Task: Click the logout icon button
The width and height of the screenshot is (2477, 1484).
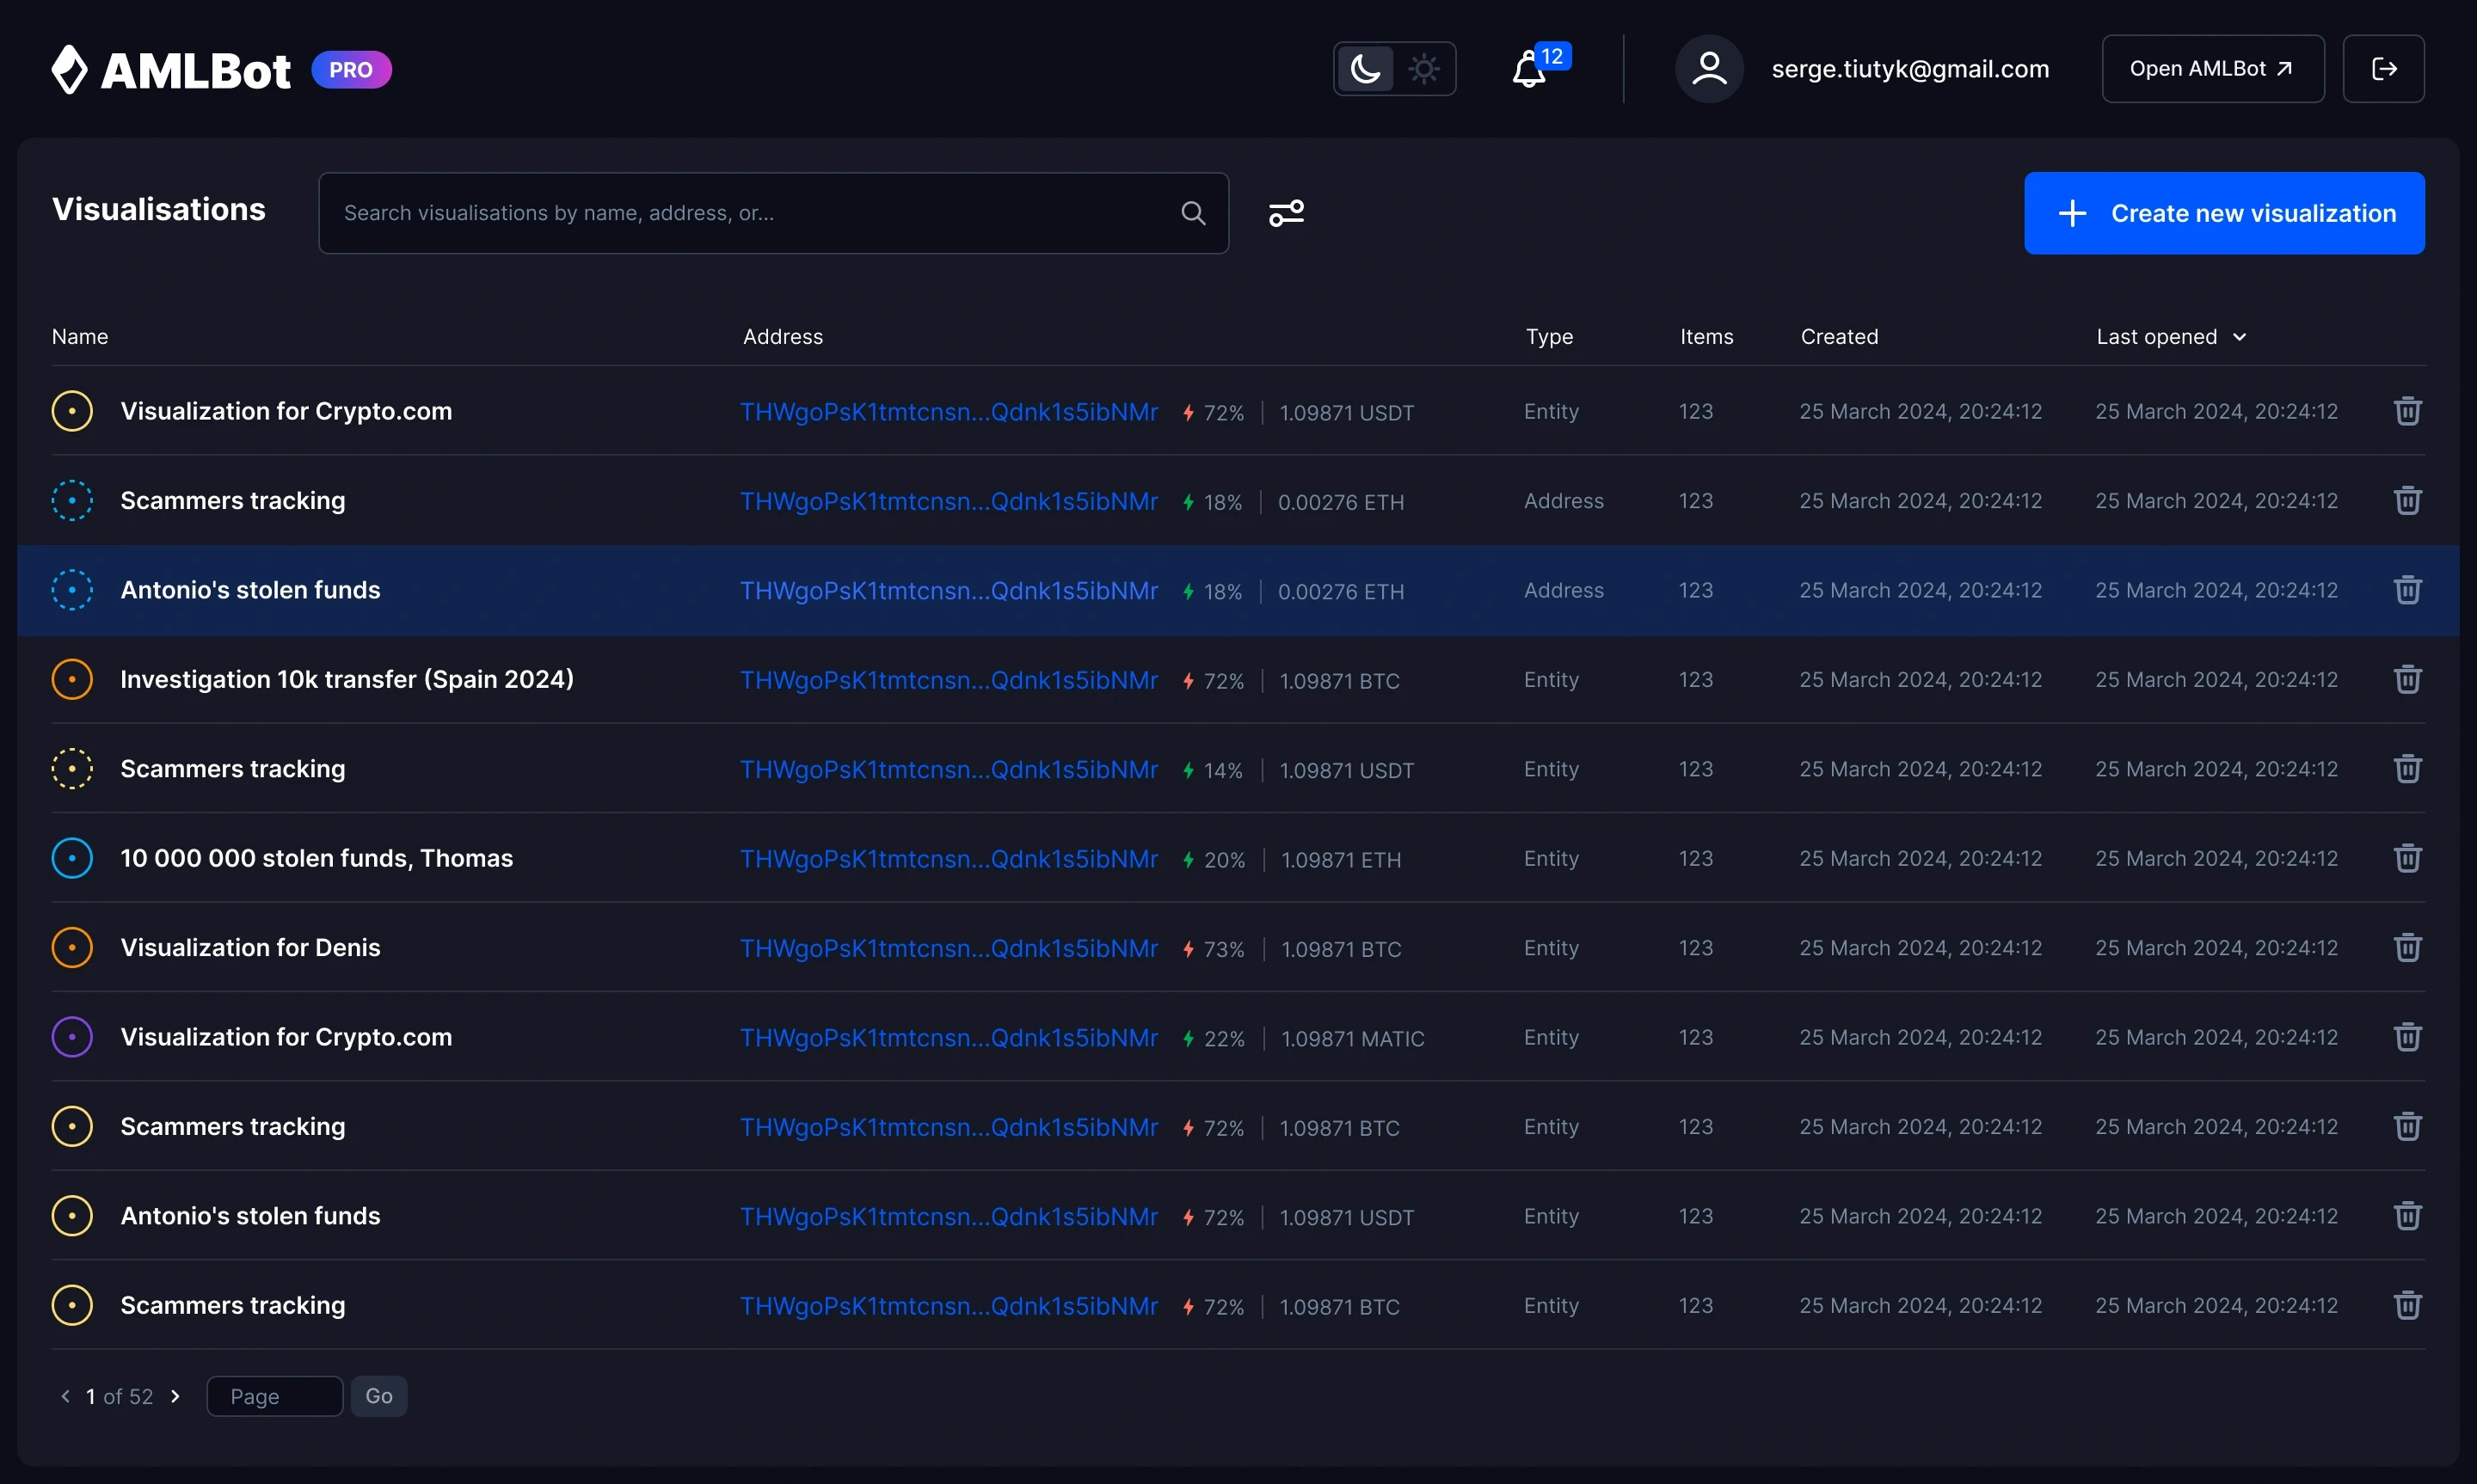Action: (x=2383, y=69)
